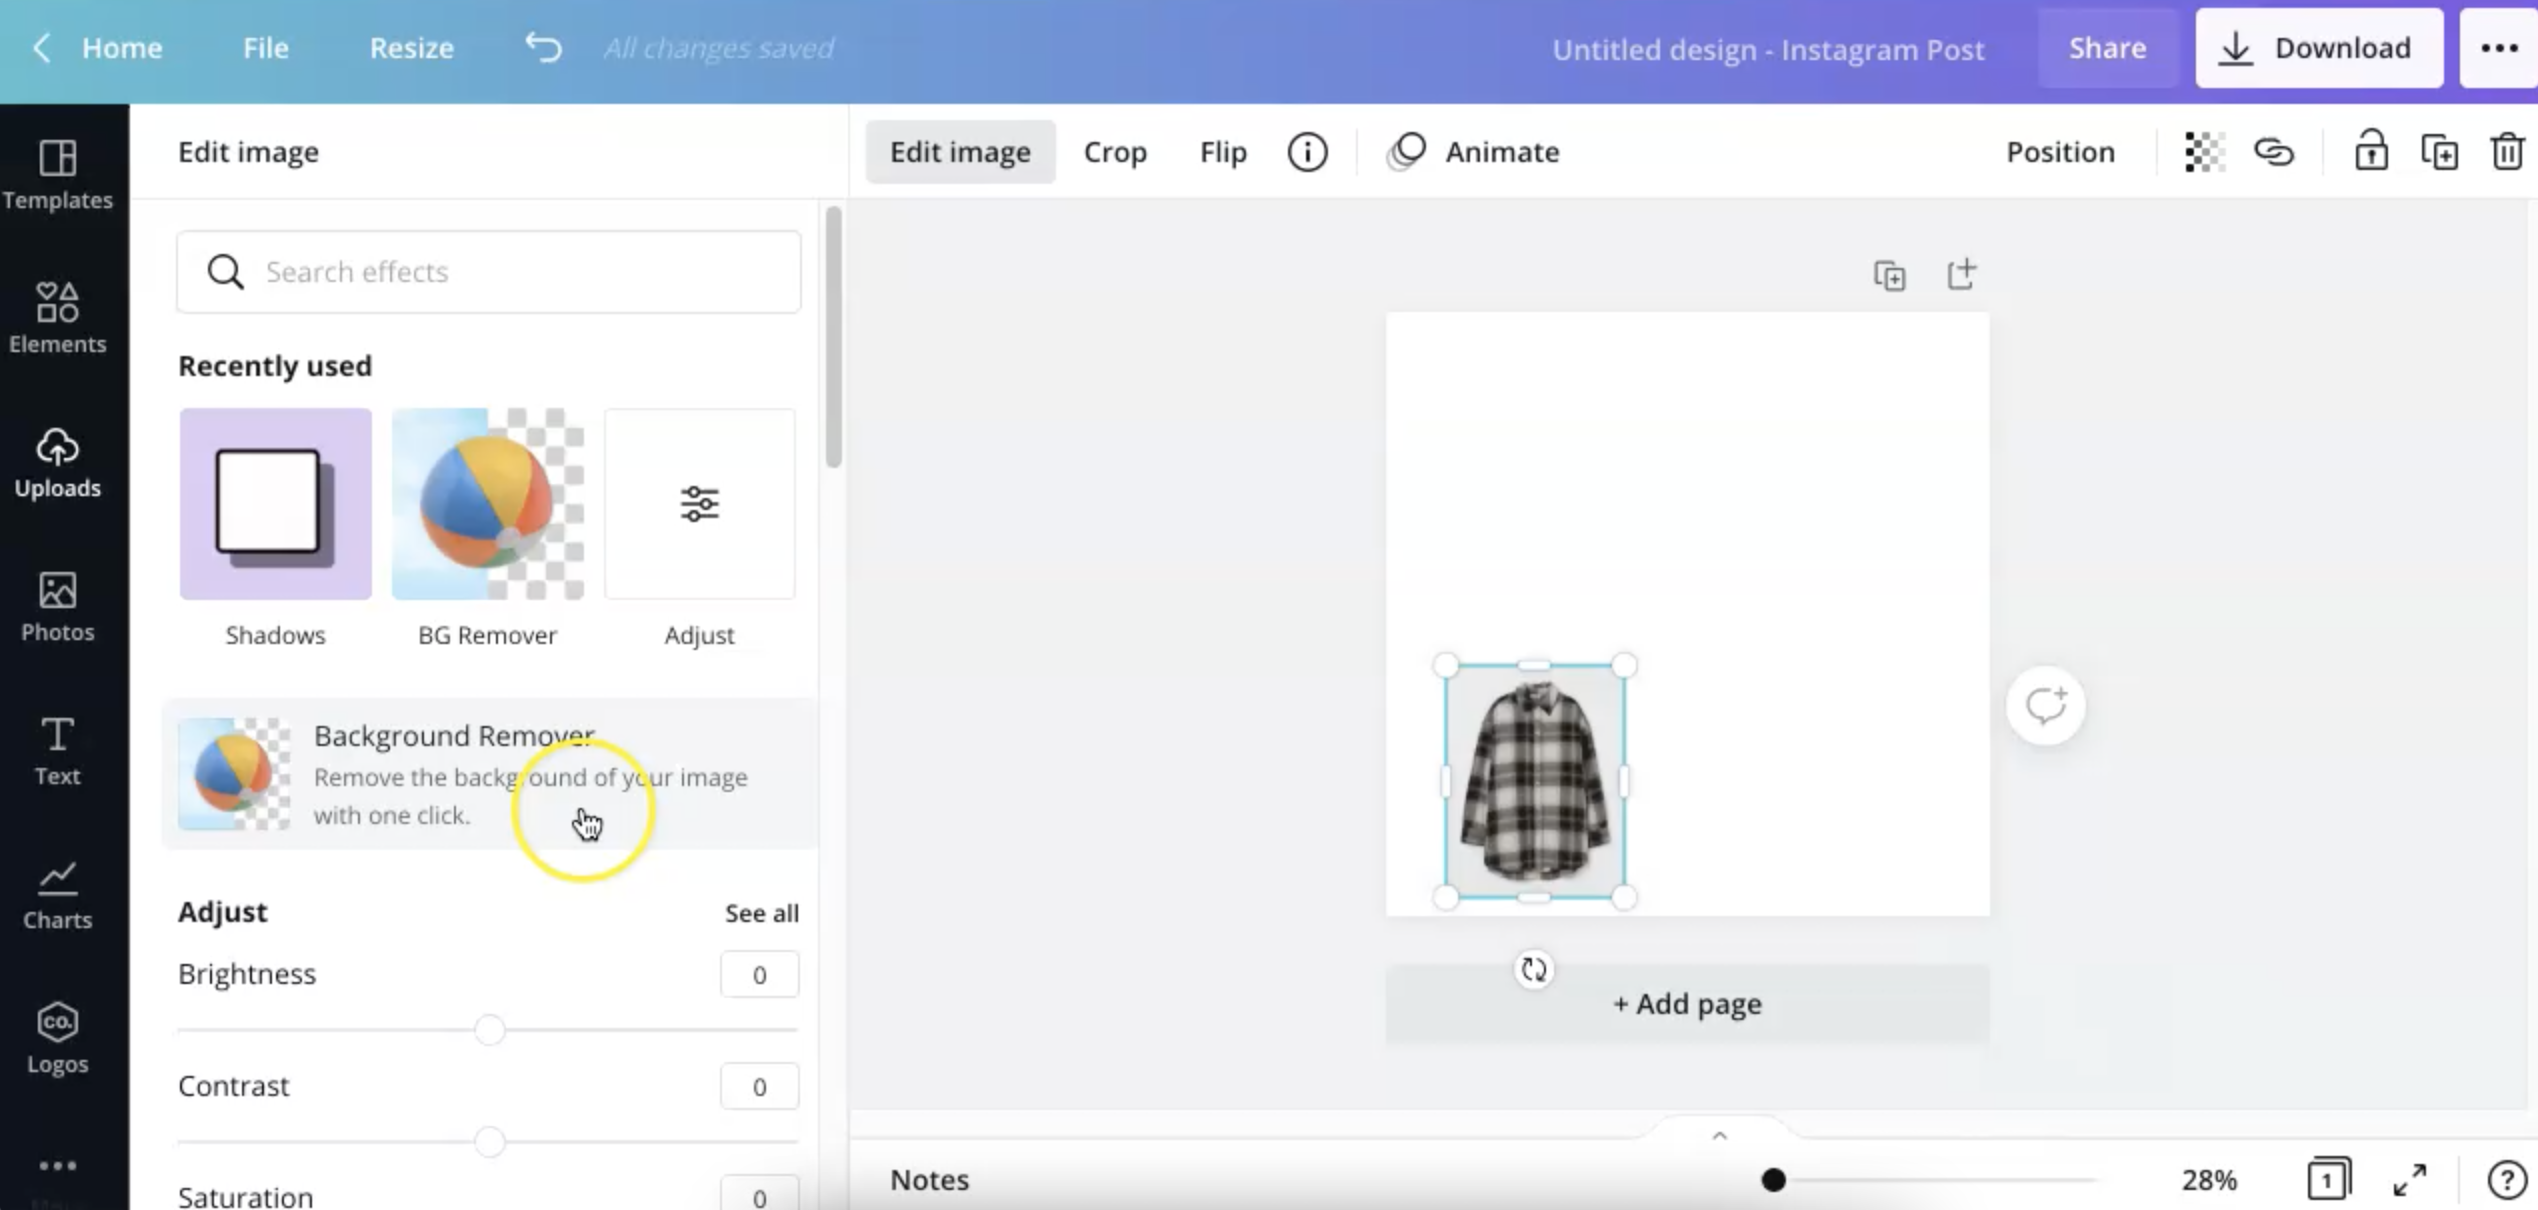Viewport: 2538px width, 1210px height.
Task: Open the Charts sidebar panel
Action: [57, 895]
